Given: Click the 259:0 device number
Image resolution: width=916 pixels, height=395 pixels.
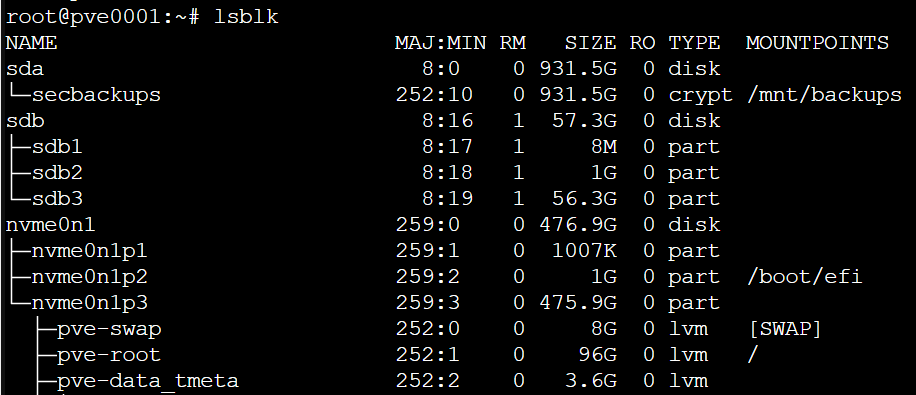Looking at the screenshot, I should [x=428, y=224].
